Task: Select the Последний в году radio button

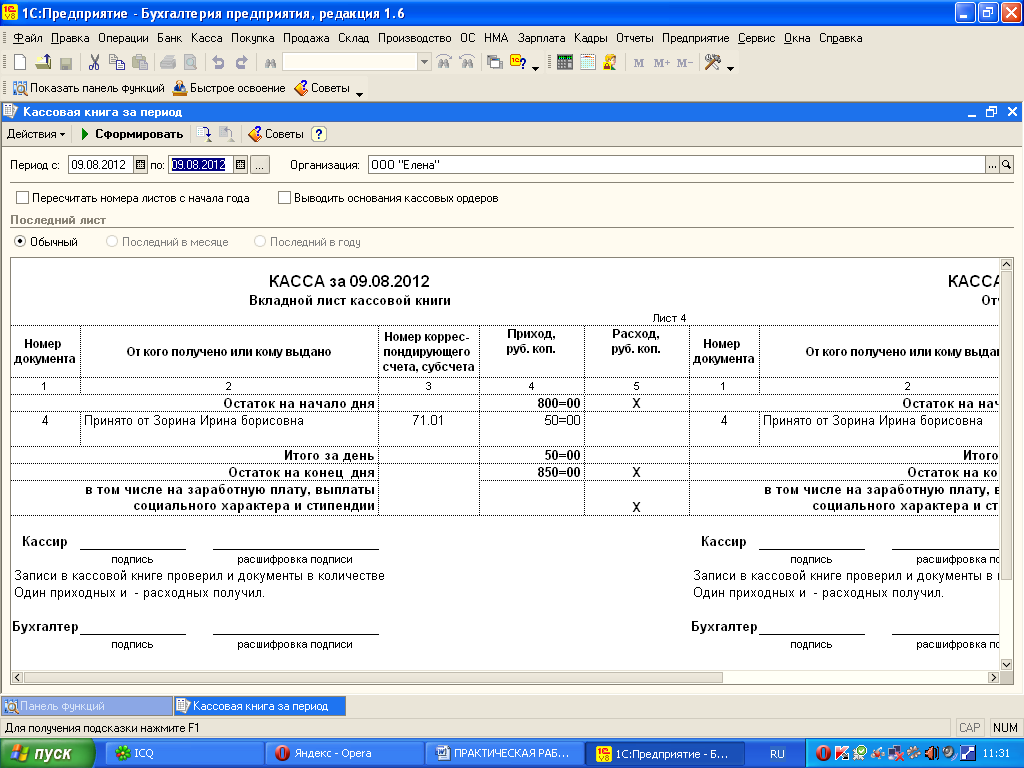Action: pos(259,242)
